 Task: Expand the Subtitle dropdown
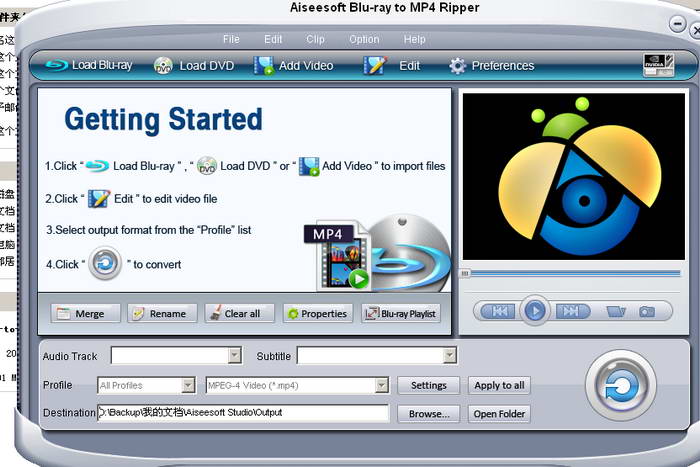tap(450, 356)
